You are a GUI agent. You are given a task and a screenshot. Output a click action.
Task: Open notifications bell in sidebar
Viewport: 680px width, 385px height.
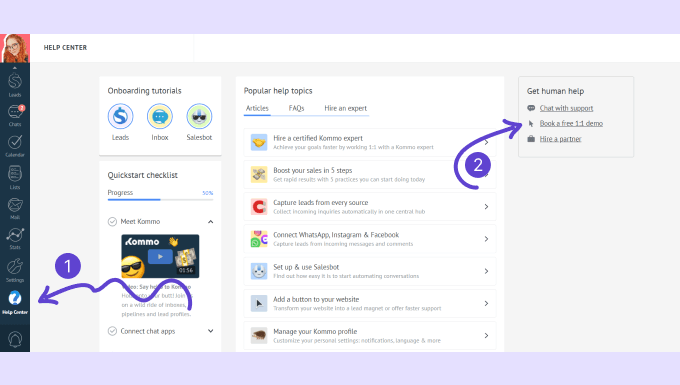(15, 339)
